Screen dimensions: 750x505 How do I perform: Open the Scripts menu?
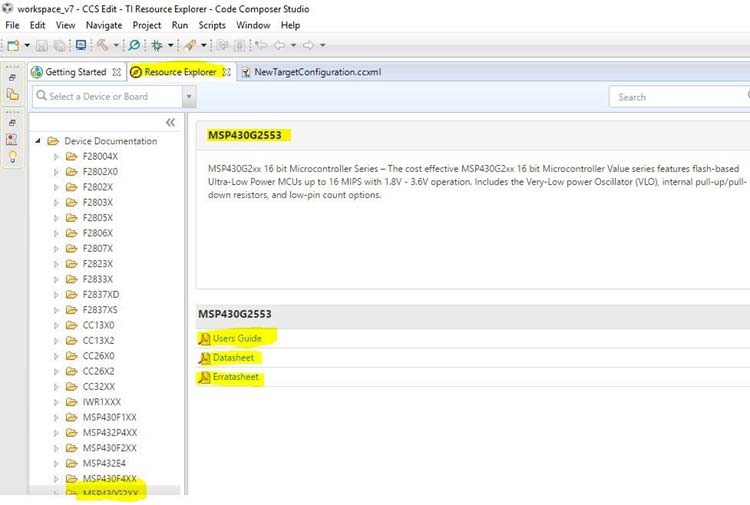click(212, 25)
